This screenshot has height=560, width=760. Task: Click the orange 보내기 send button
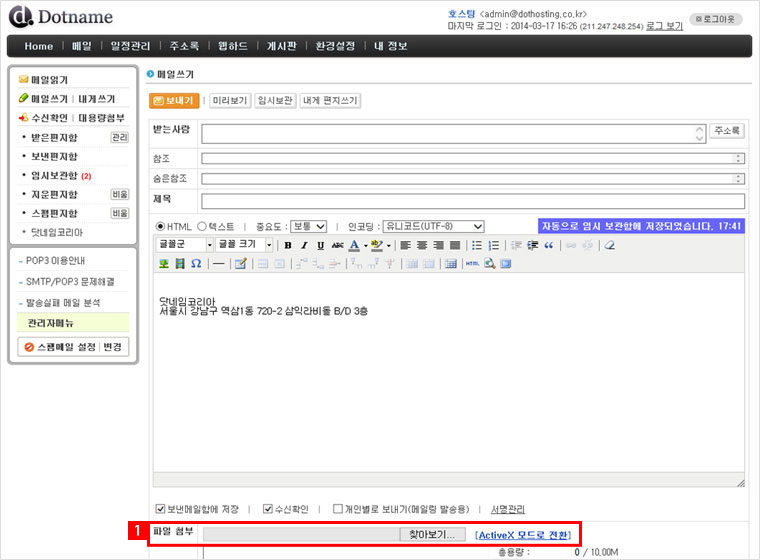(174, 100)
